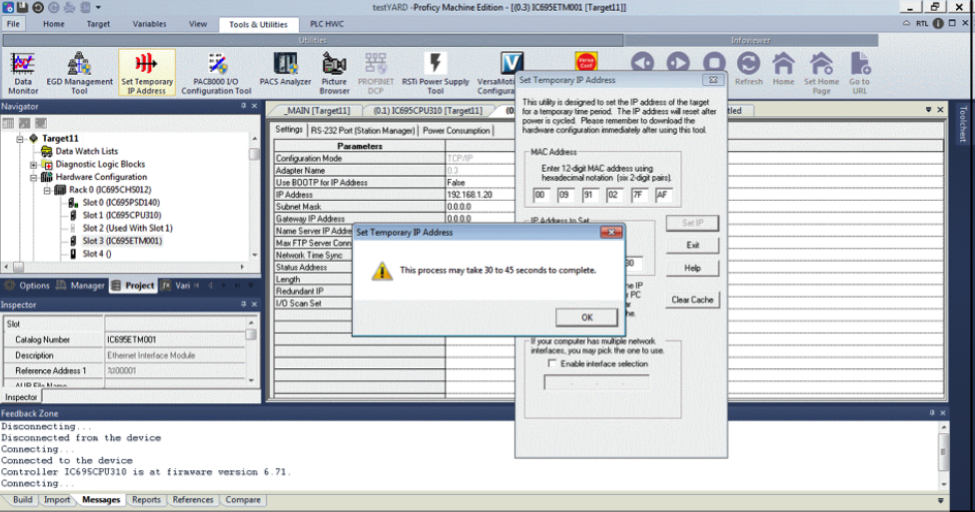Collapse the Target11 tree node

pos(20,139)
